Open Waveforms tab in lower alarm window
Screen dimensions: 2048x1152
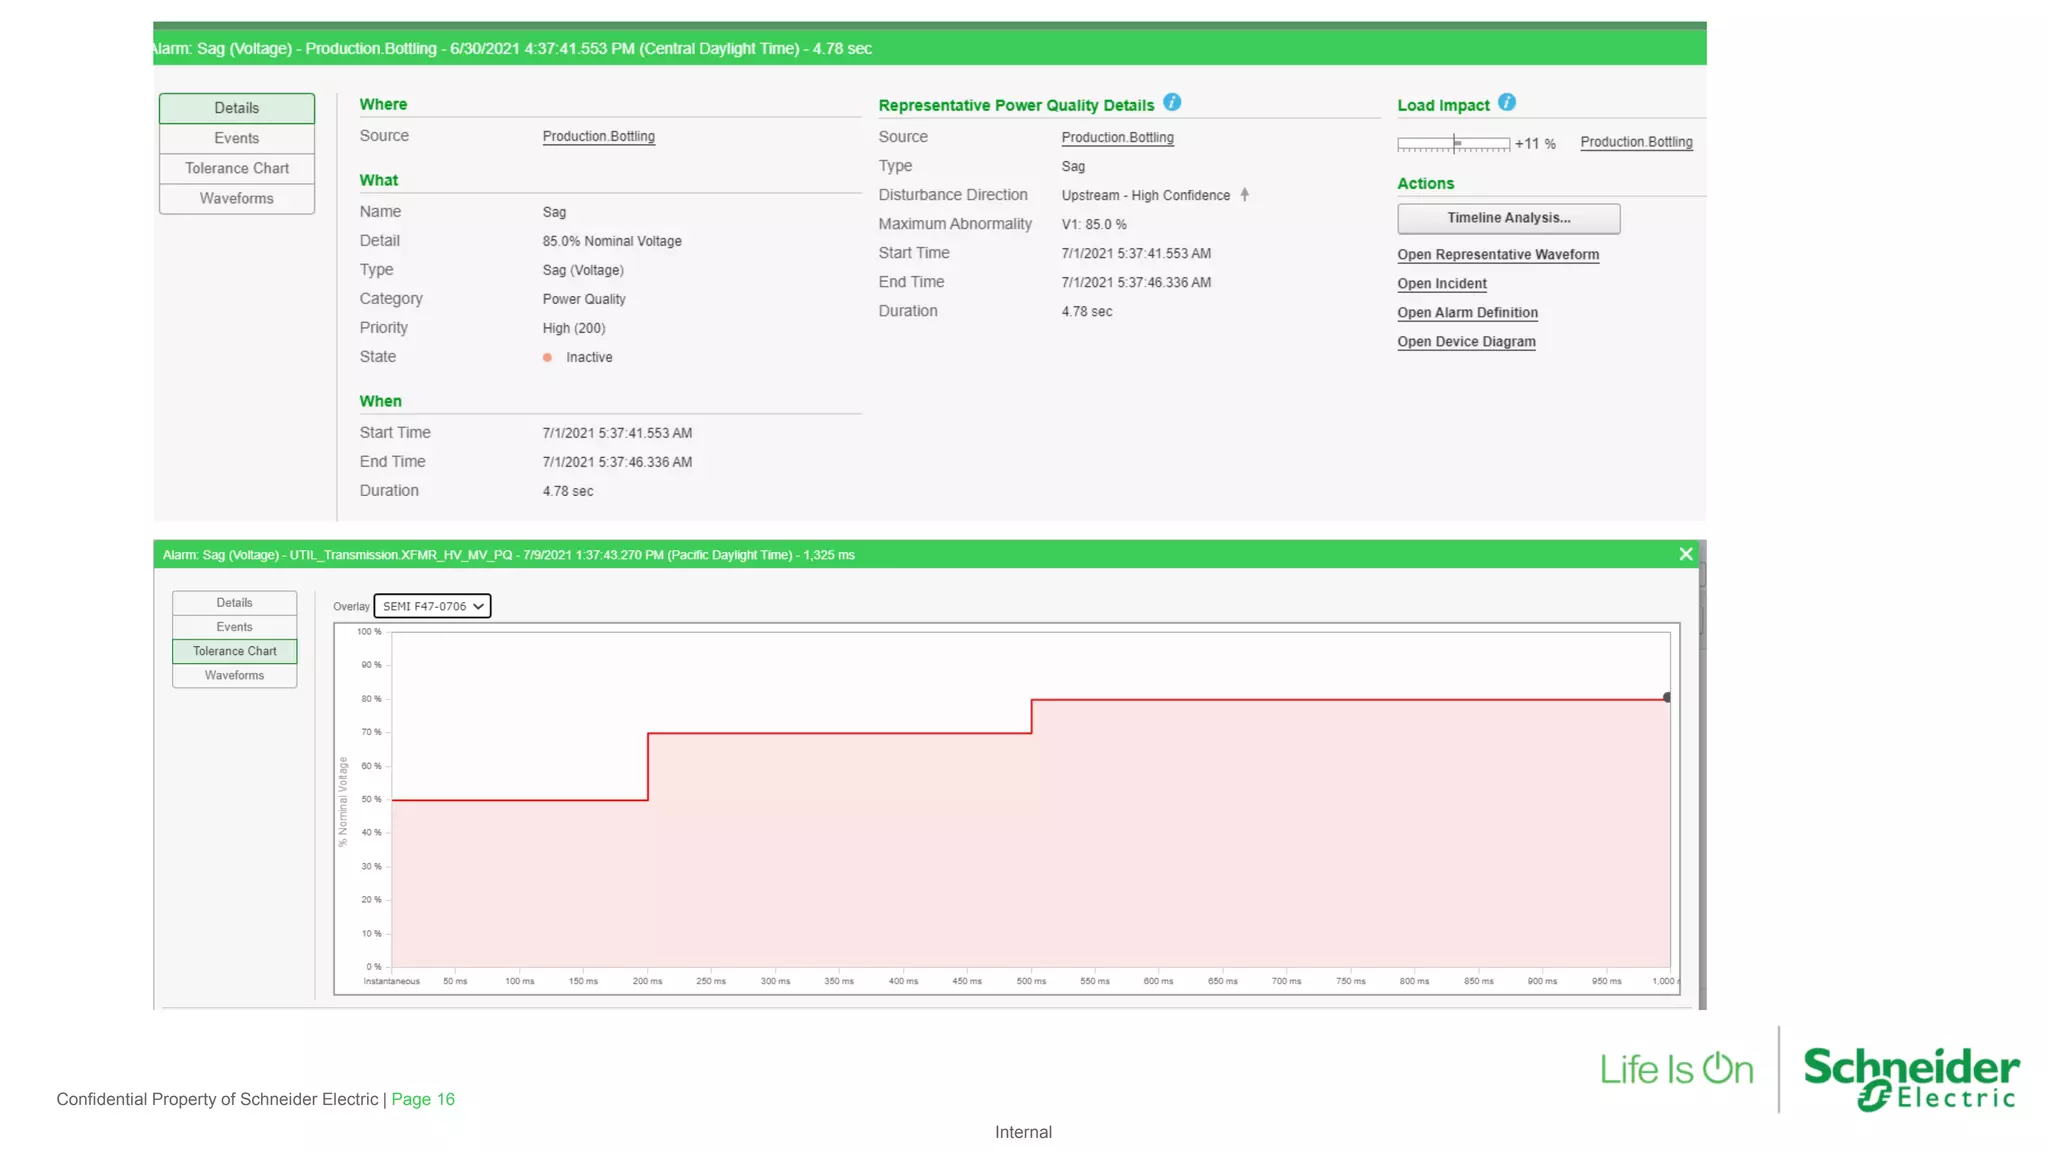pos(235,675)
